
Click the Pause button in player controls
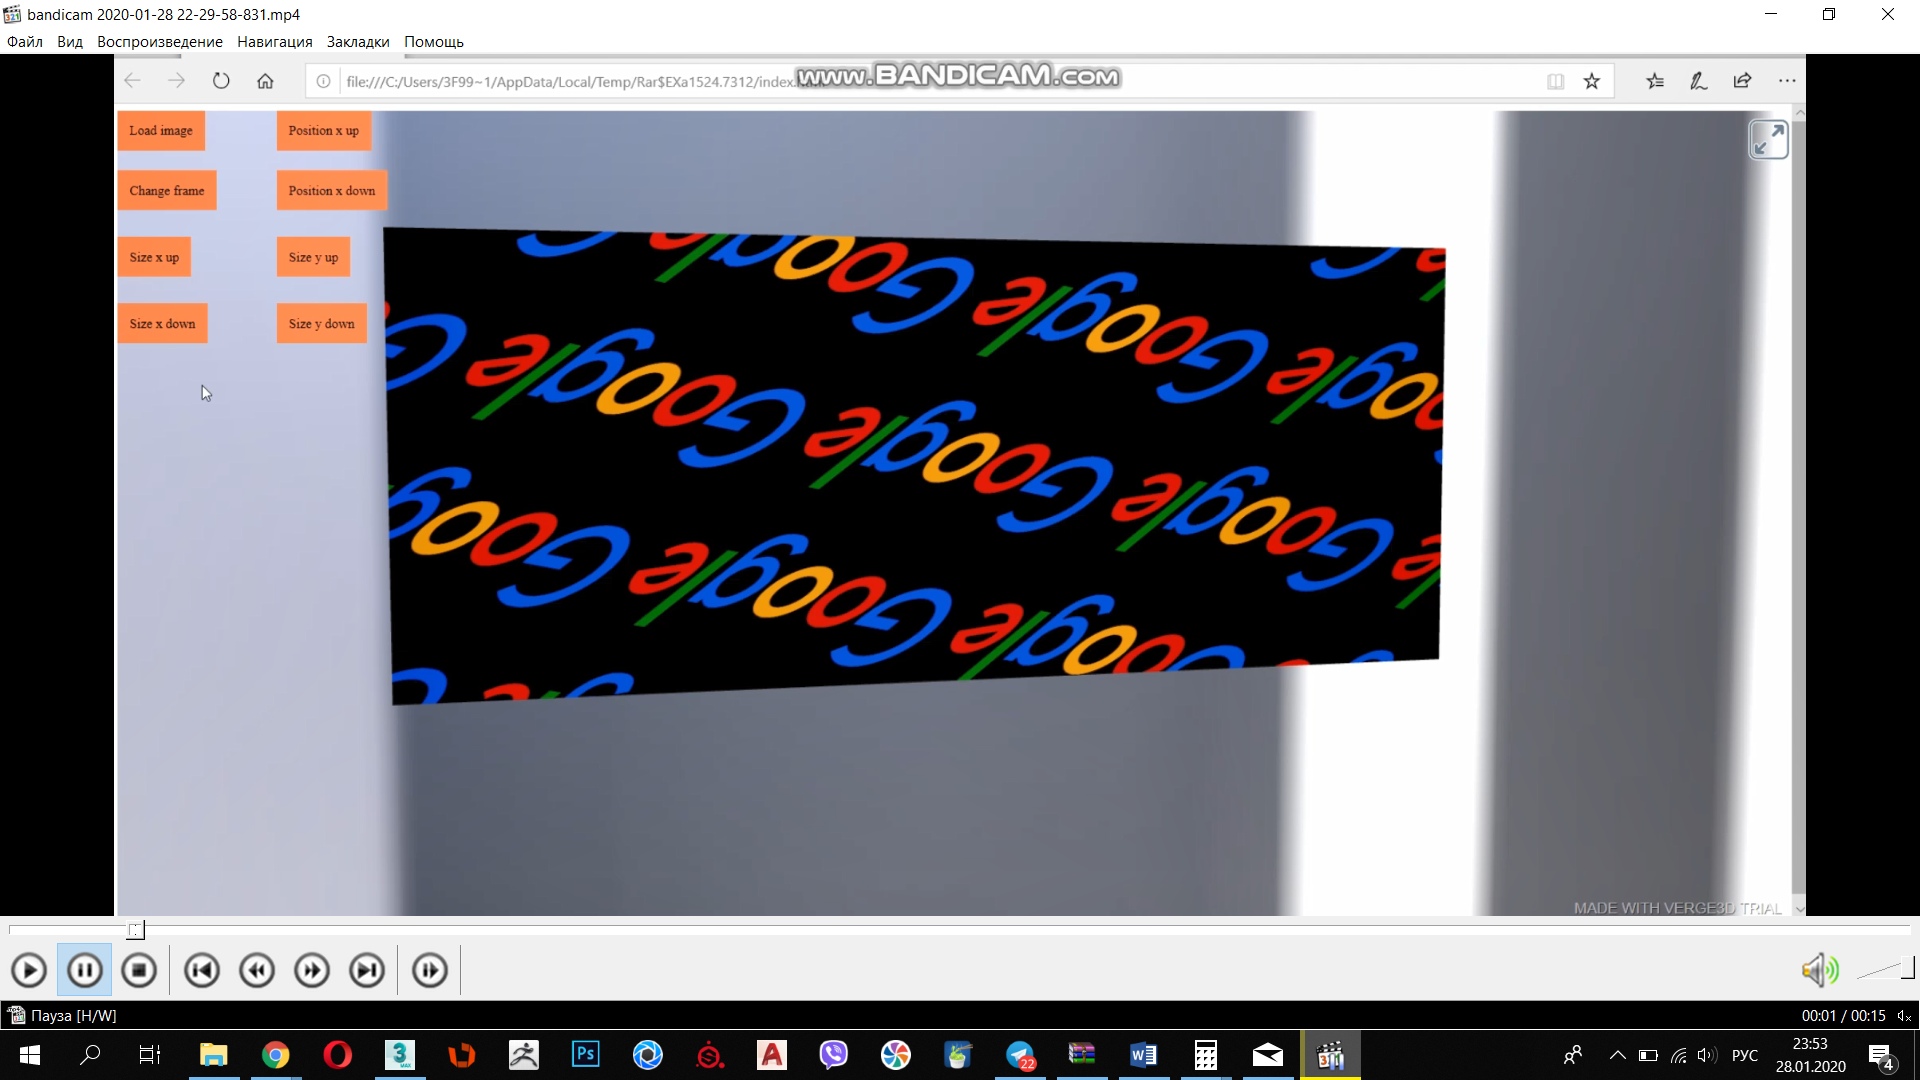[85, 970]
